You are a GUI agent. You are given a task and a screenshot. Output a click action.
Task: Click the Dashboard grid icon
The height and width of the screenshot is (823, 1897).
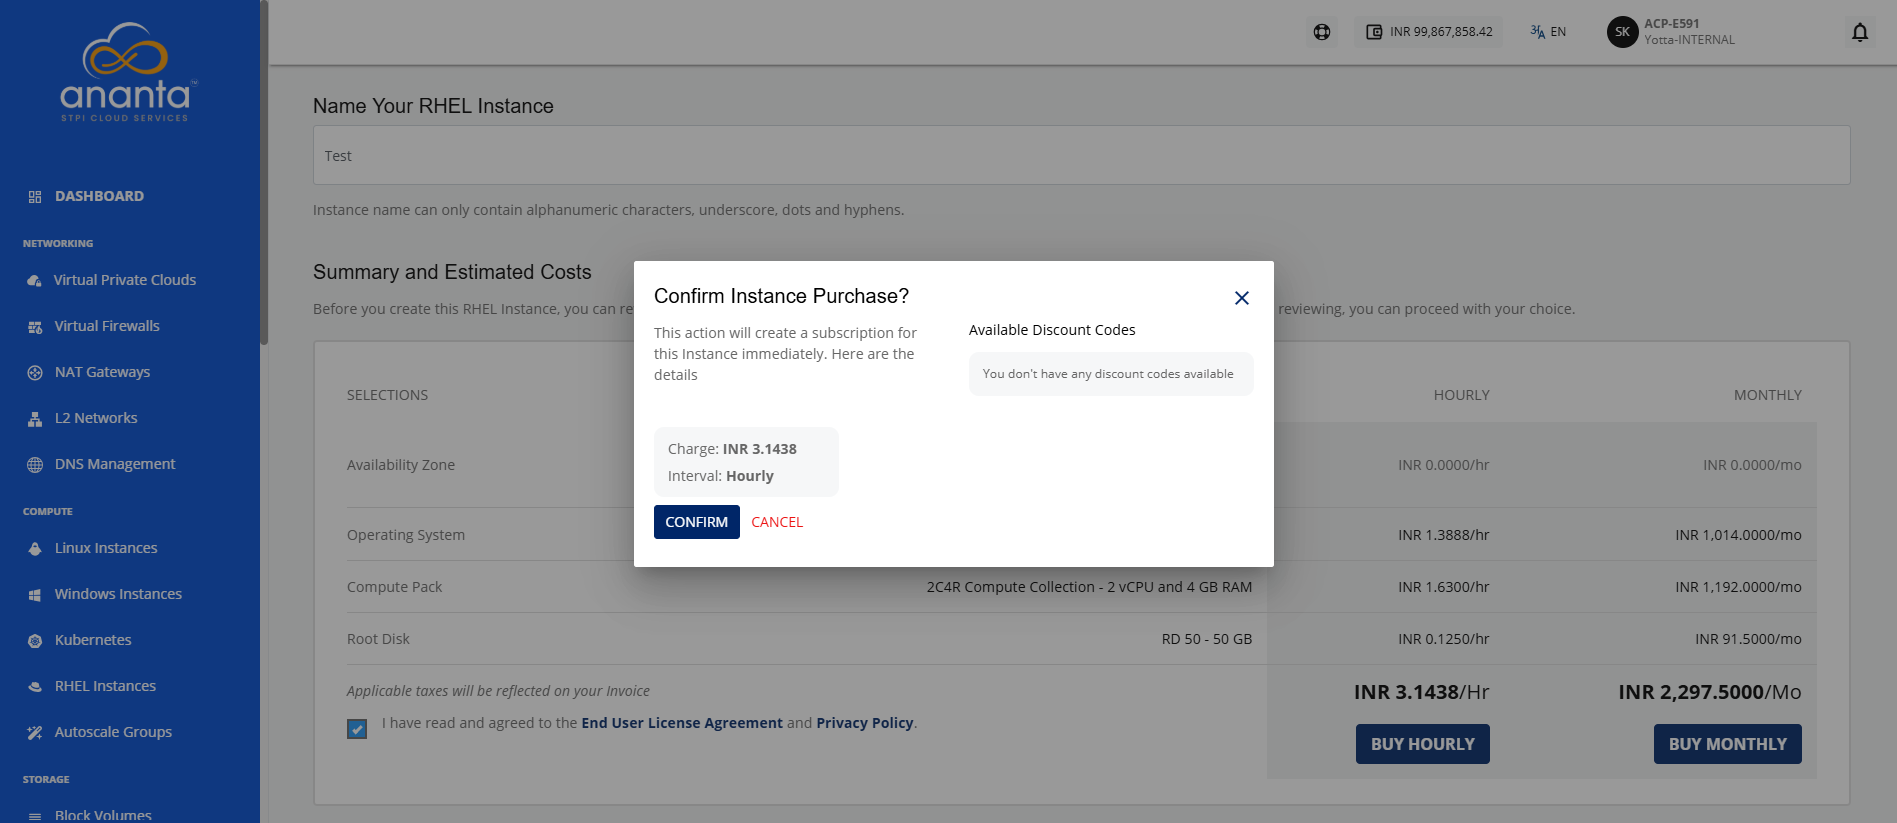point(35,197)
